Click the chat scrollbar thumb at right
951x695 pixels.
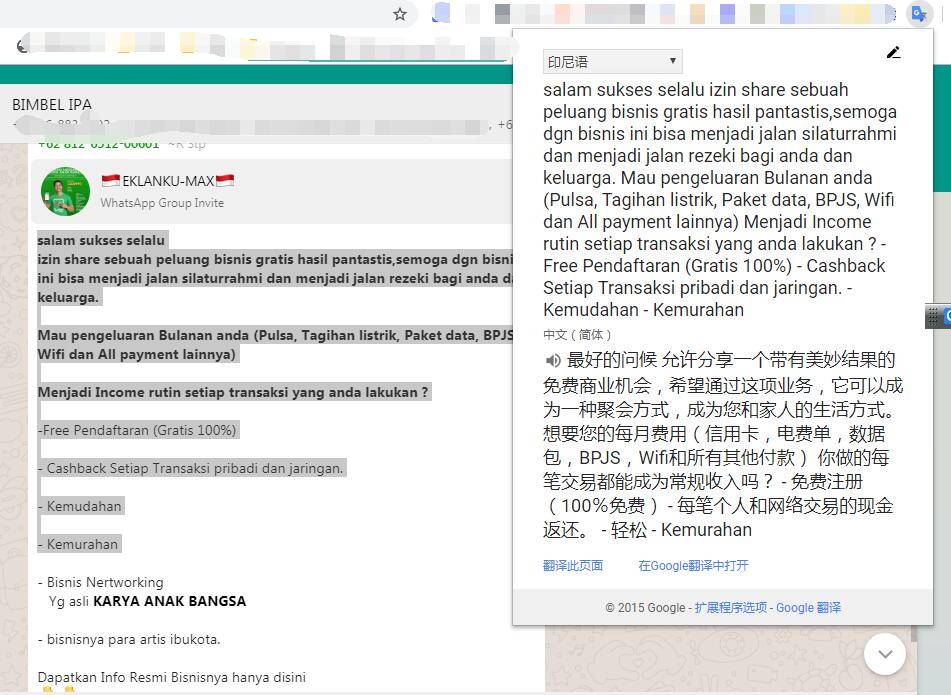913,634
